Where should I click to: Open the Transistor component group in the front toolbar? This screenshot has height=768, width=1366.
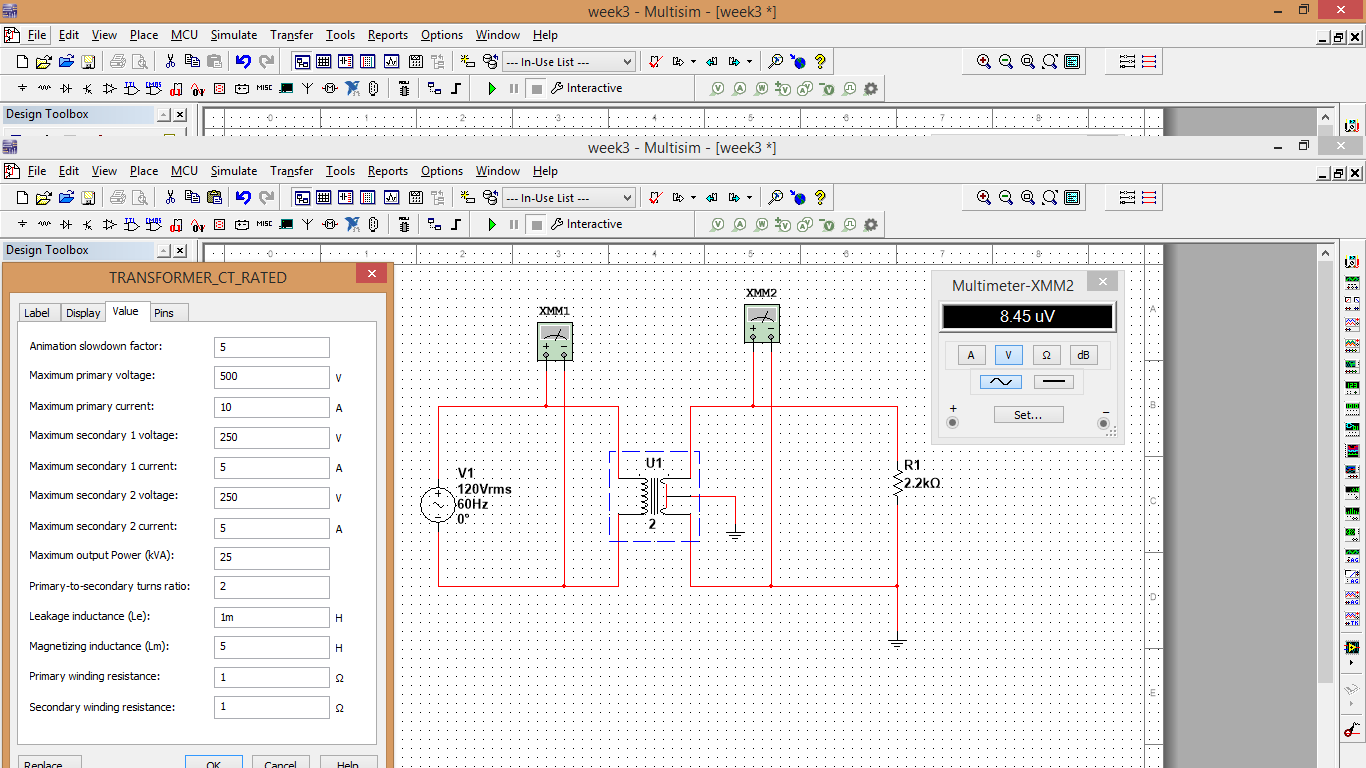click(88, 224)
